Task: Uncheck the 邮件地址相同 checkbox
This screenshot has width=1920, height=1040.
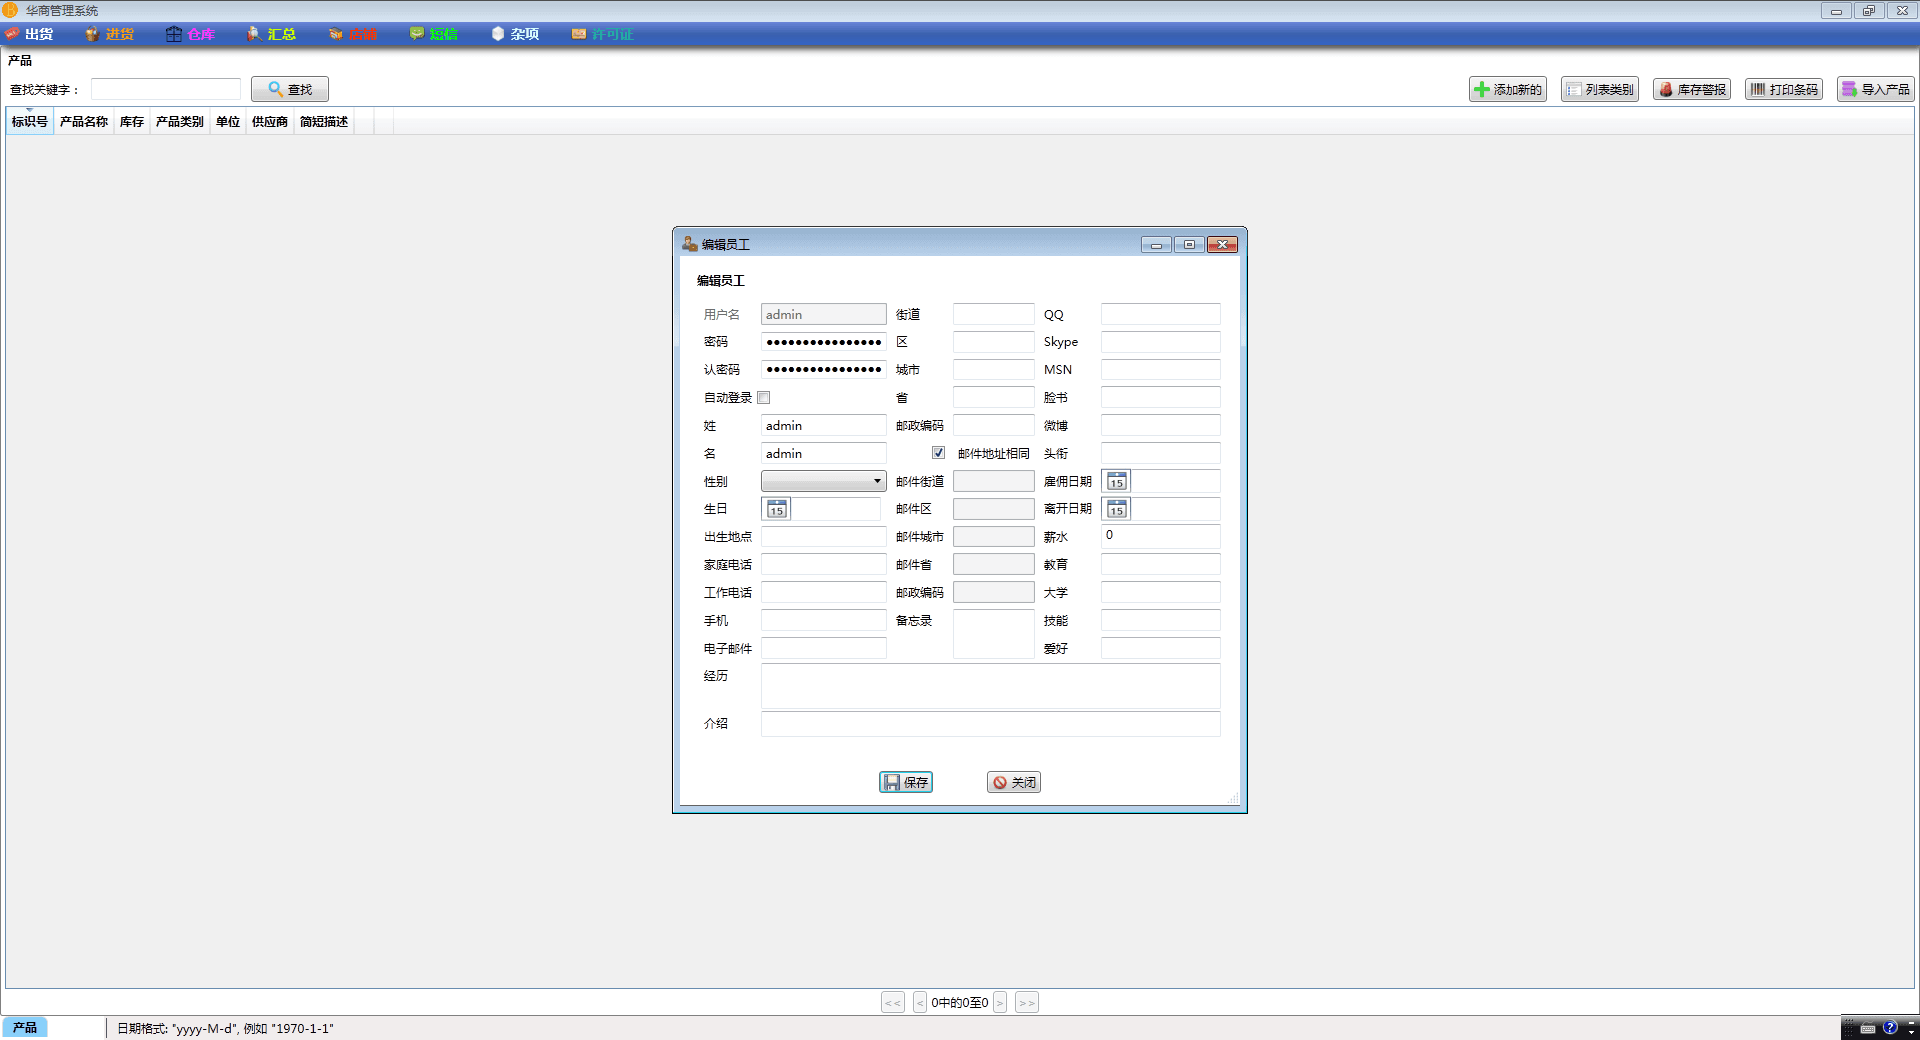Action: [x=938, y=453]
